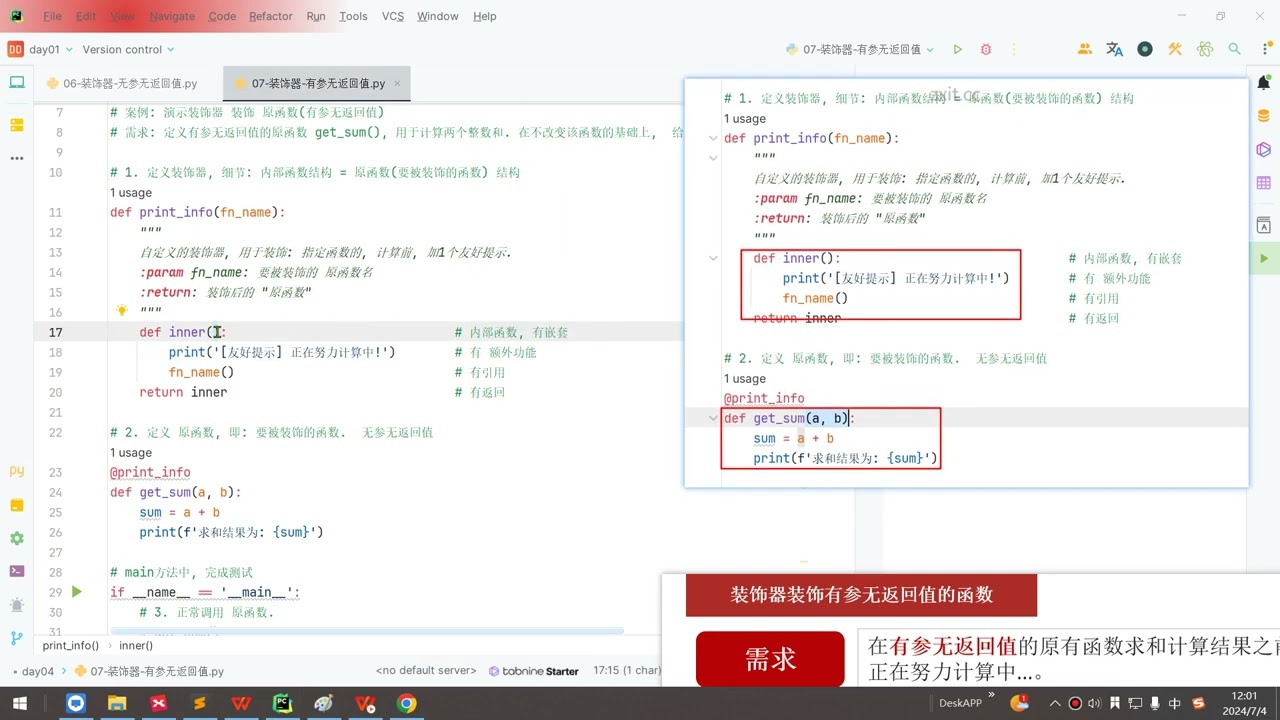Open the purple icon in the right sidebar
This screenshot has height=720, width=1280.
coord(1264,150)
